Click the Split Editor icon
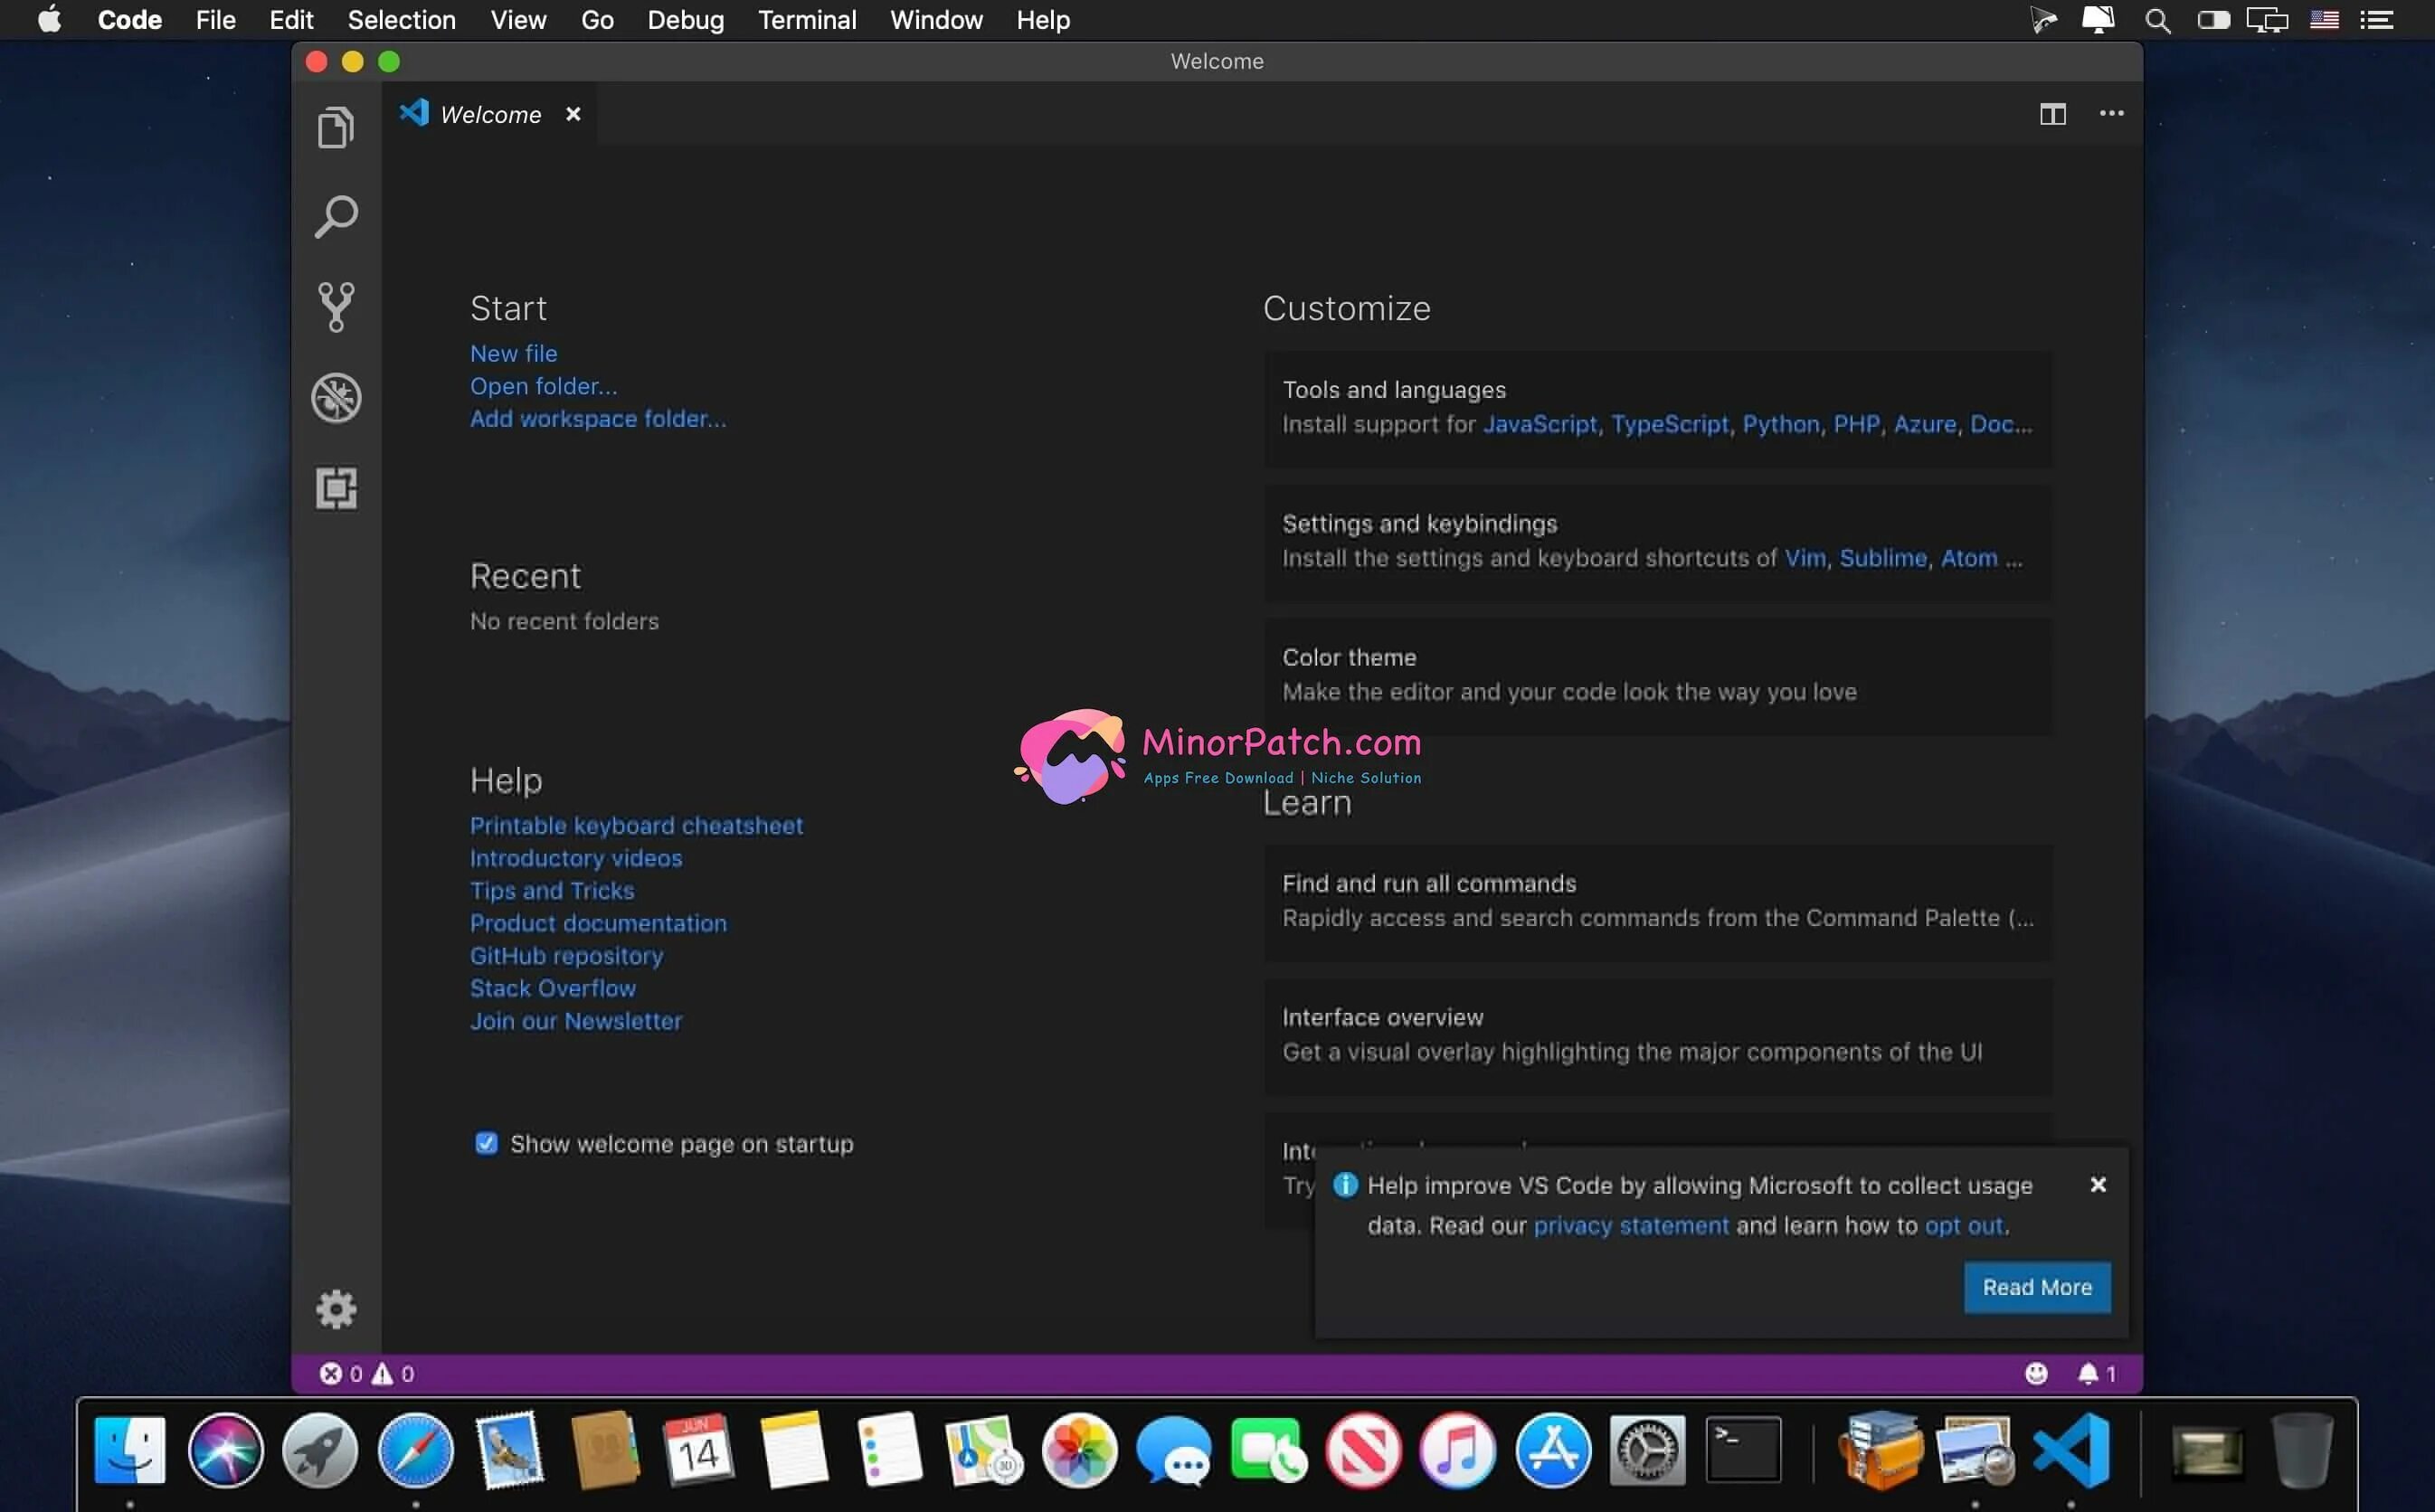This screenshot has width=2435, height=1512. coord(2053,114)
